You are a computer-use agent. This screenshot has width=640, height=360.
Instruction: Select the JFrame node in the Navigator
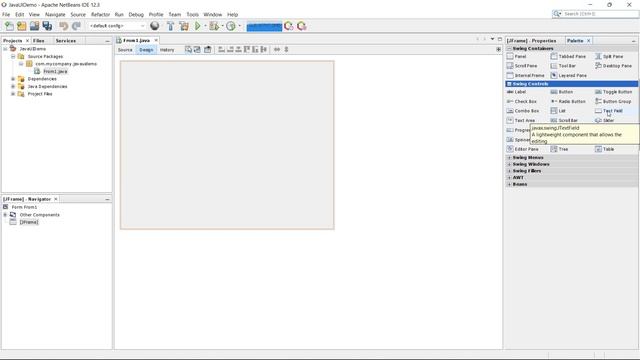pyautogui.click(x=29, y=222)
